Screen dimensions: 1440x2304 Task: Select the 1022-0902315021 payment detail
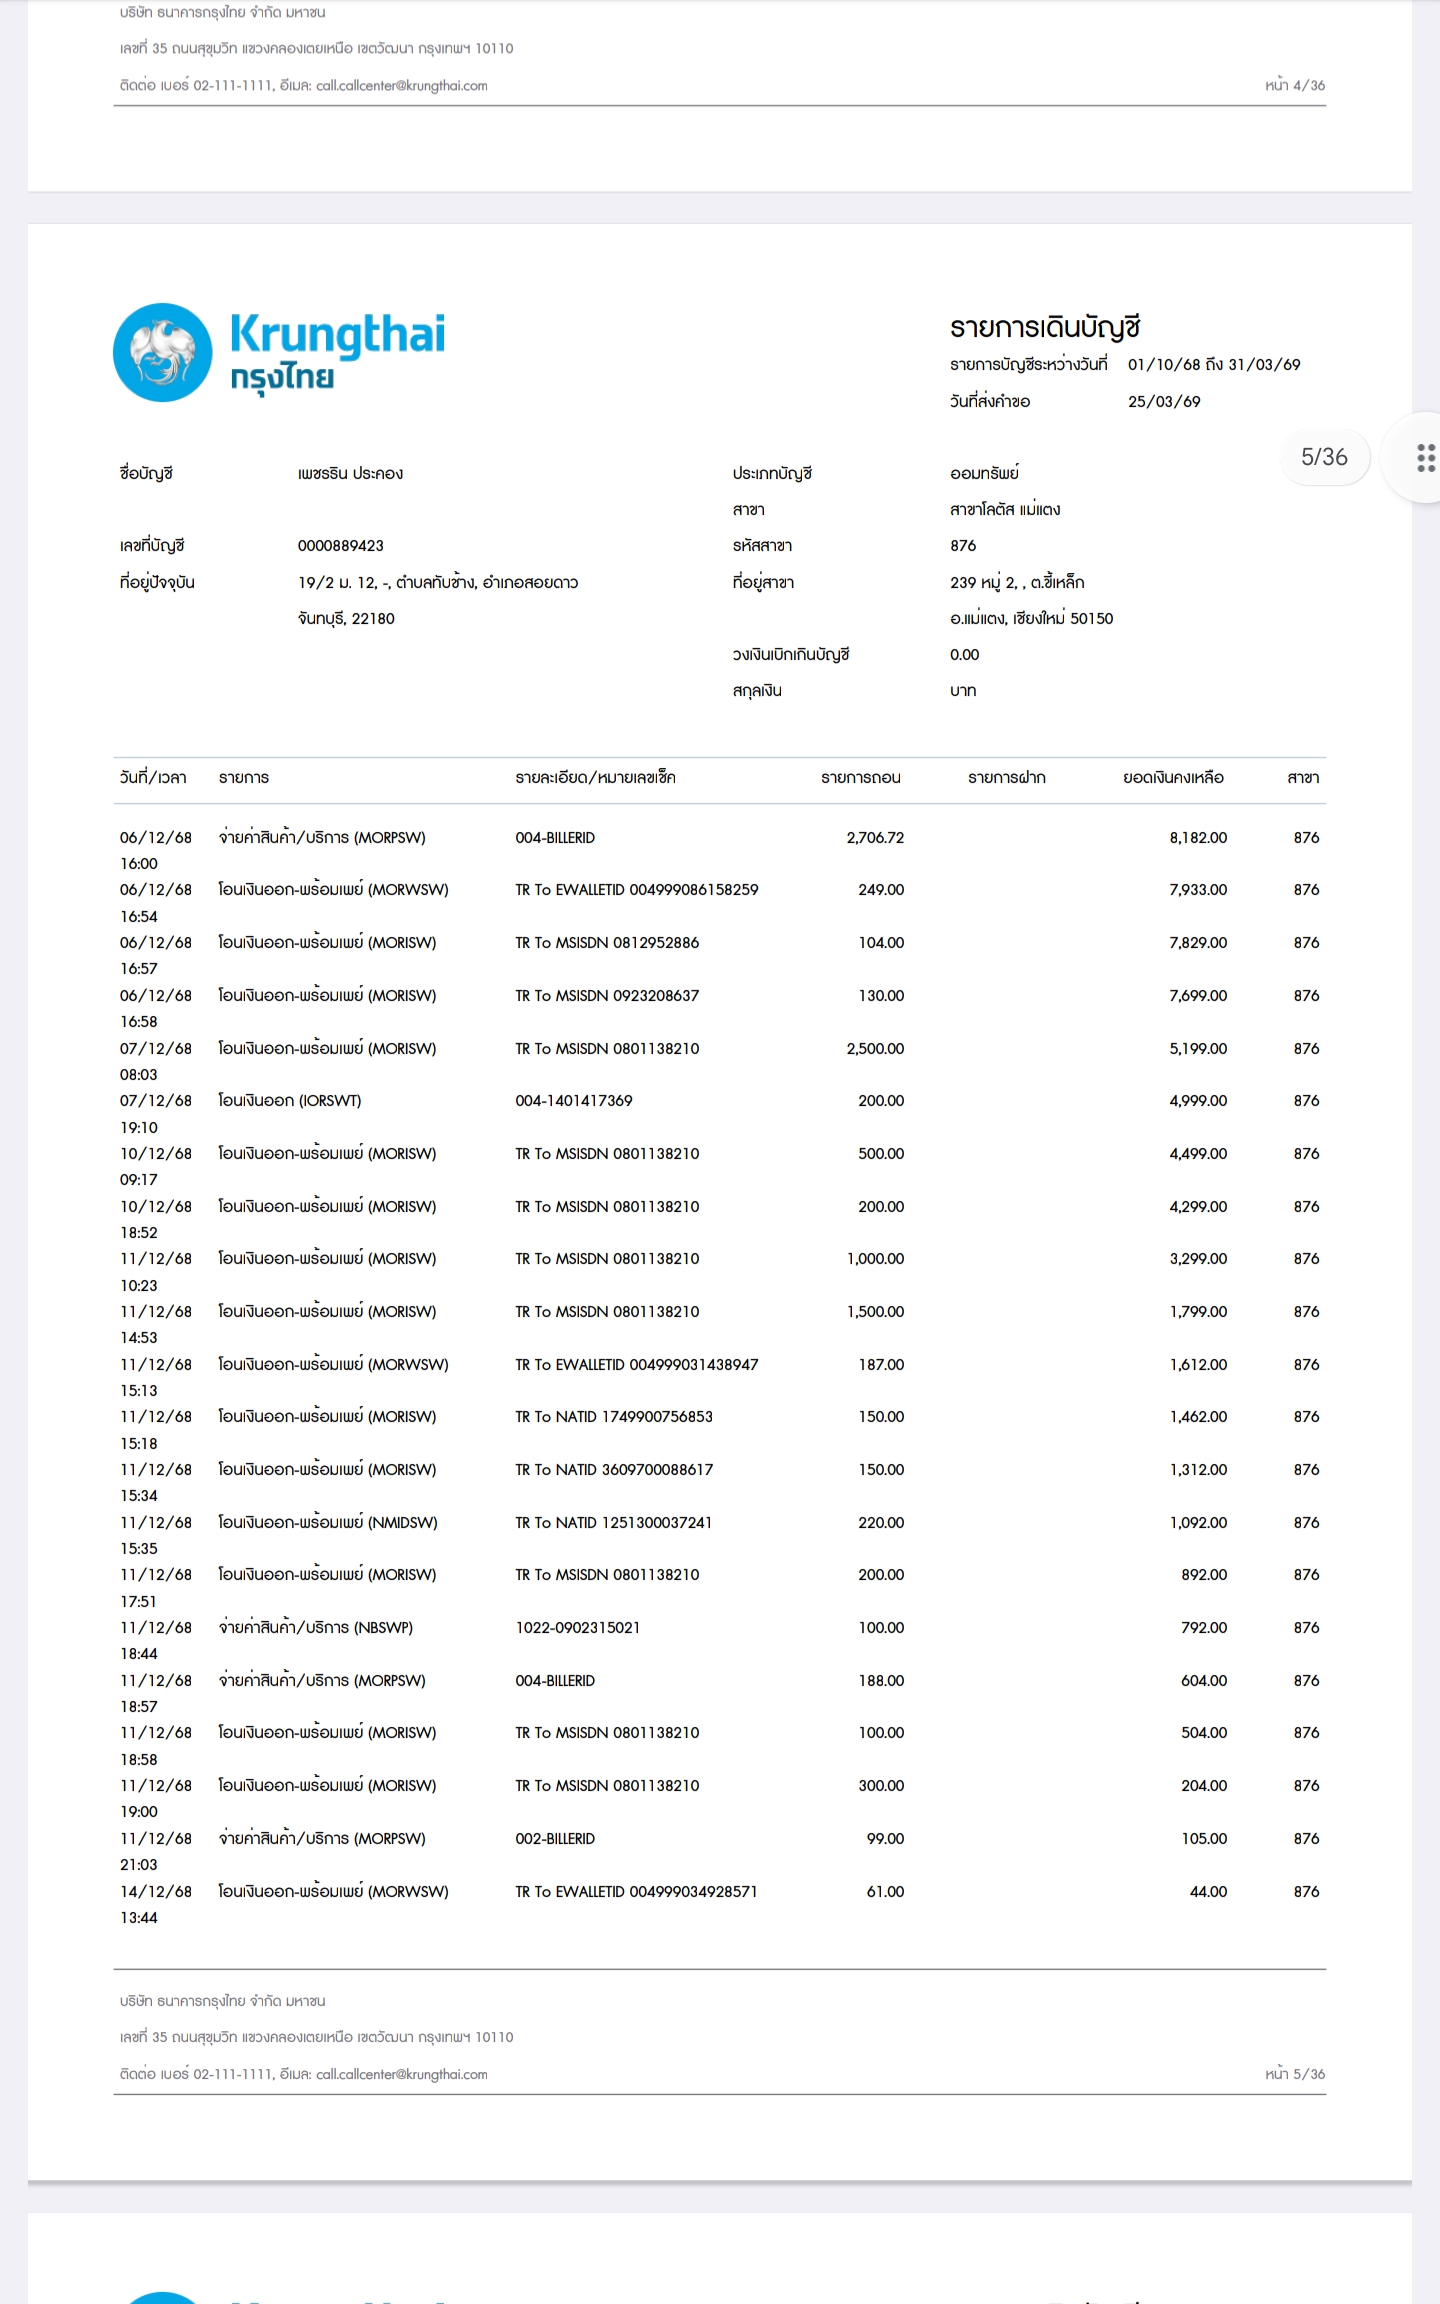[577, 1628]
